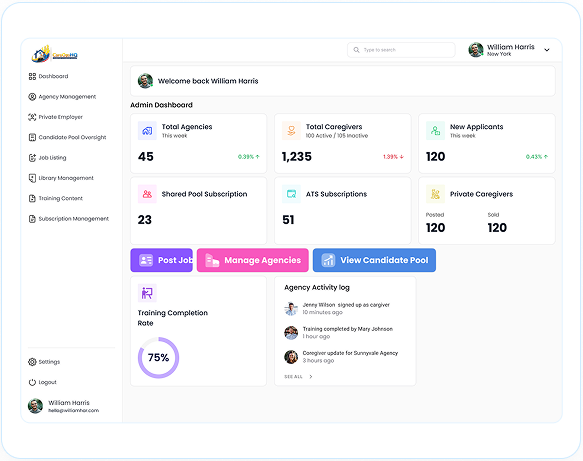Image resolution: width=583 pixels, height=461 pixels.
Task: Click the Sold private caregivers value
Action: 497,228
